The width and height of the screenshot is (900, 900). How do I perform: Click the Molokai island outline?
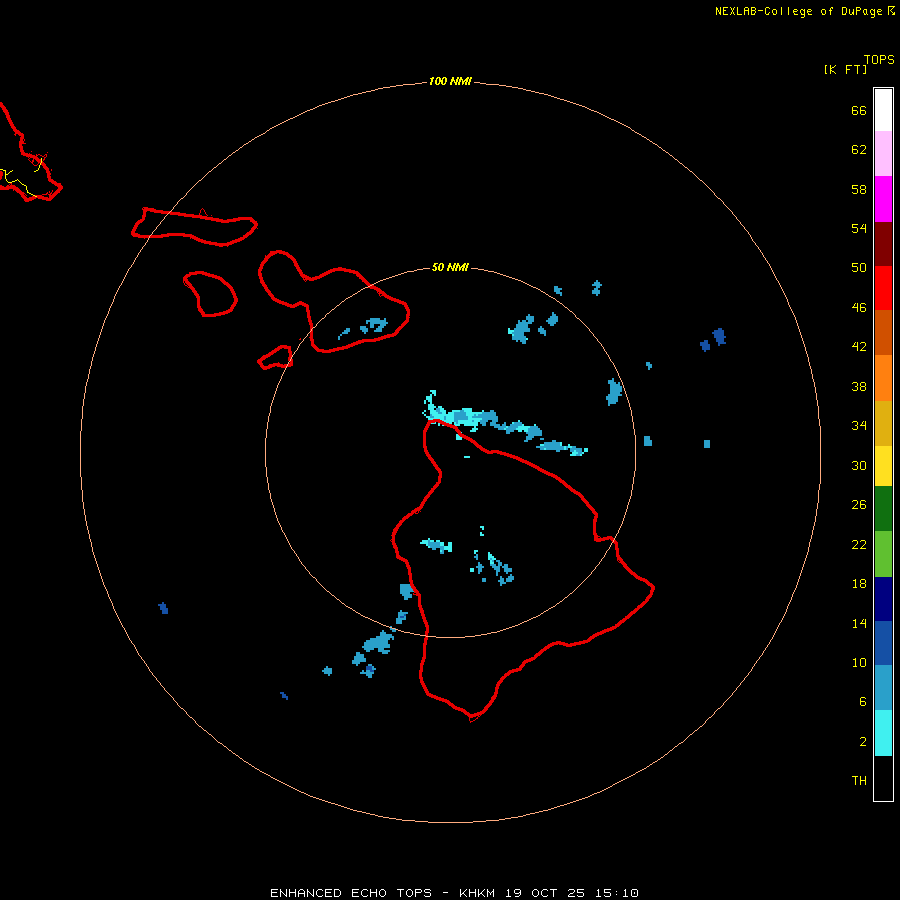195,227
